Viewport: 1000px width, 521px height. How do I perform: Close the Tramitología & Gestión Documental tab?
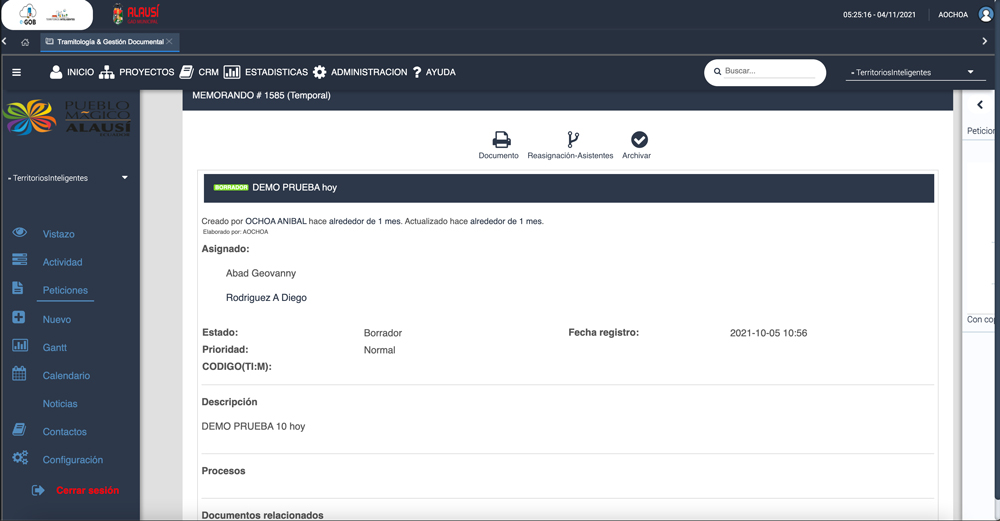point(170,41)
